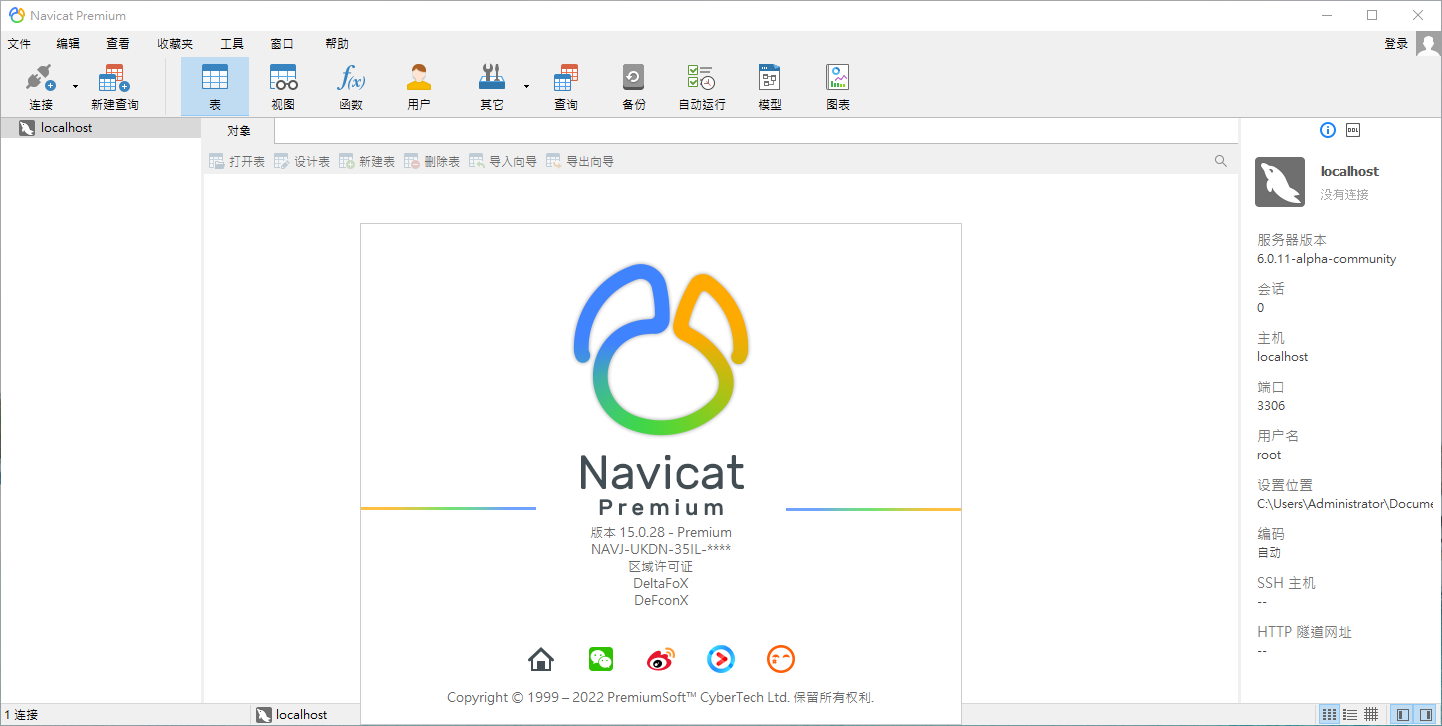Click the encoding value "自动"
Image resolution: width=1442 pixels, height=726 pixels.
[1269, 553]
